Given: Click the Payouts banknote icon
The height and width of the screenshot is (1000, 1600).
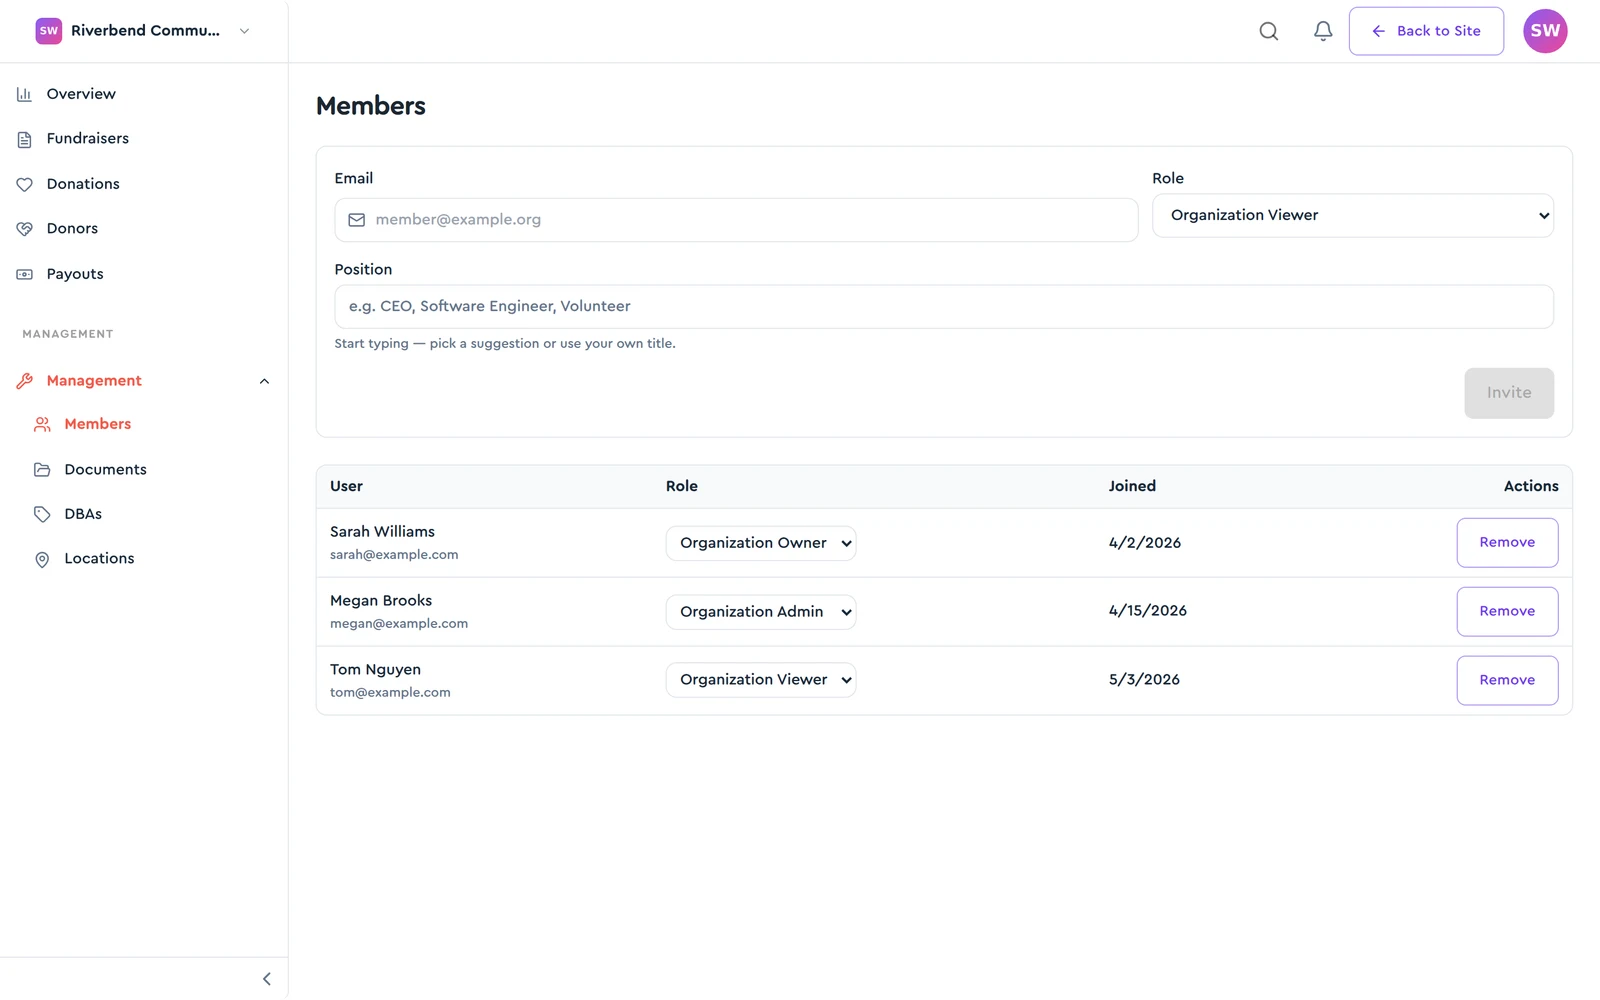Looking at the screenshot, I should 25,274.
